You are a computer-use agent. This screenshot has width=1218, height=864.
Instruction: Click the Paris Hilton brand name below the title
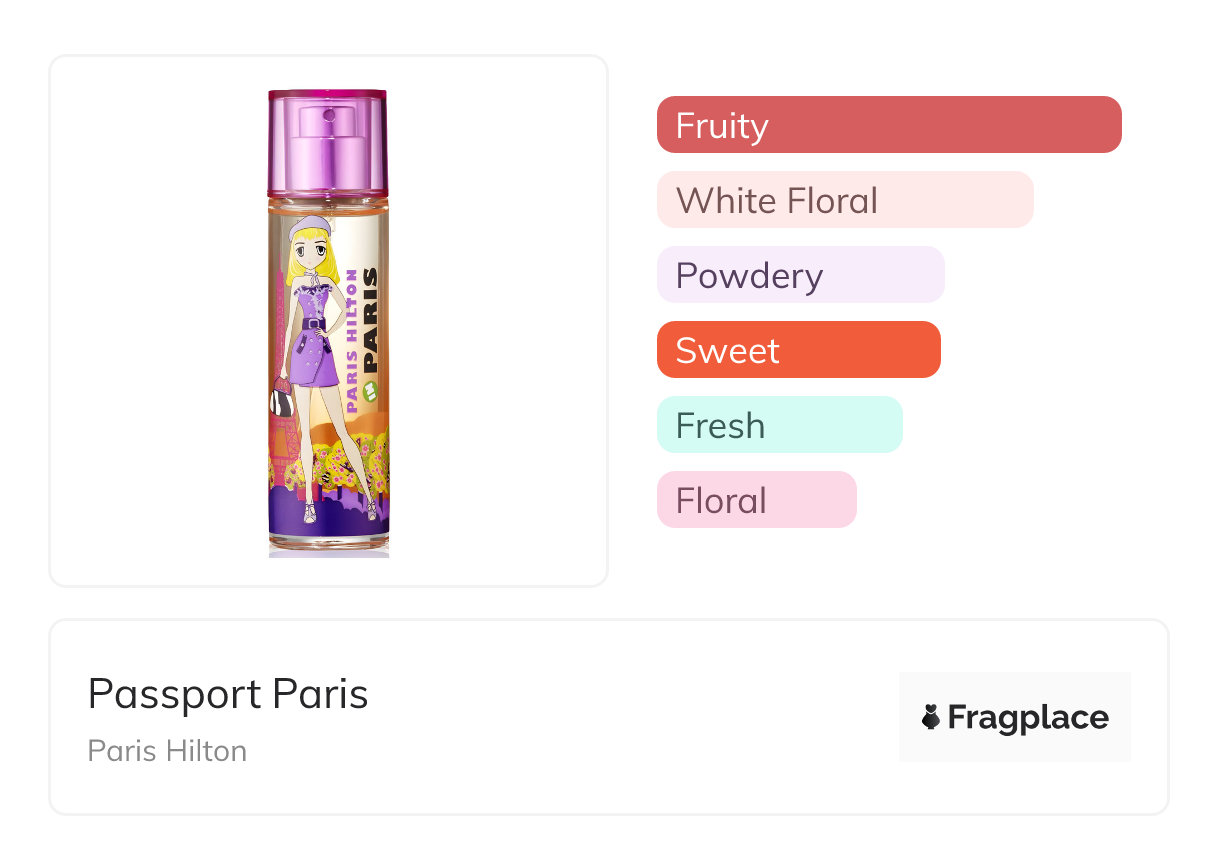[167, 751]
